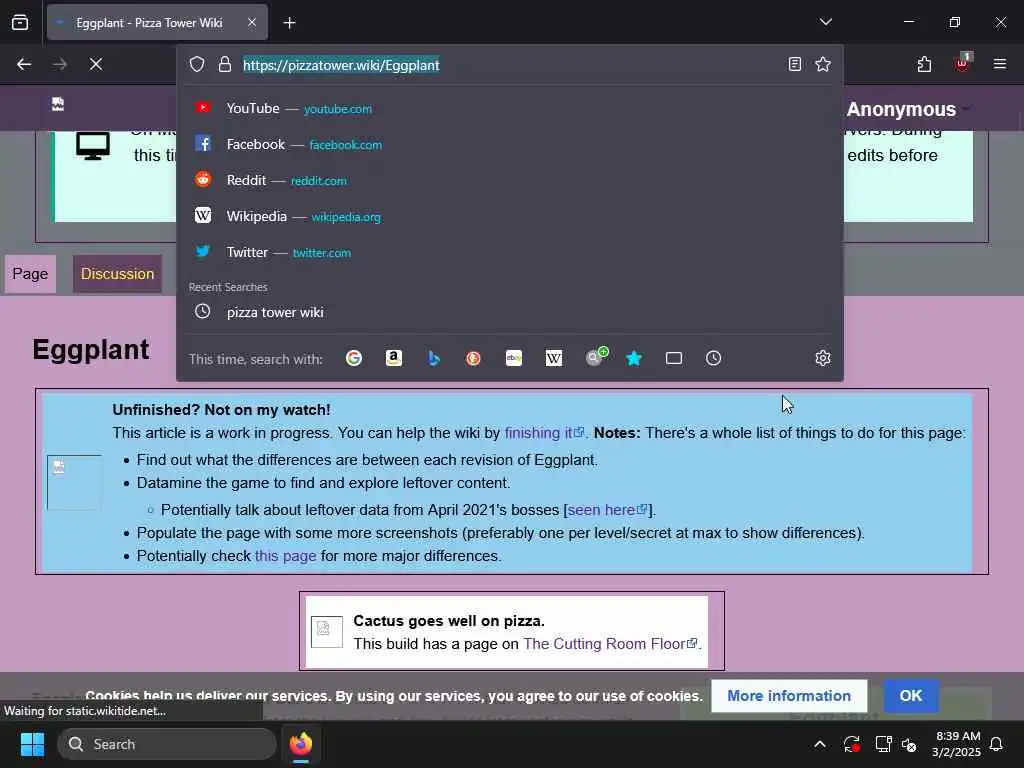Open the taskbar clock and date

point(956,744)
